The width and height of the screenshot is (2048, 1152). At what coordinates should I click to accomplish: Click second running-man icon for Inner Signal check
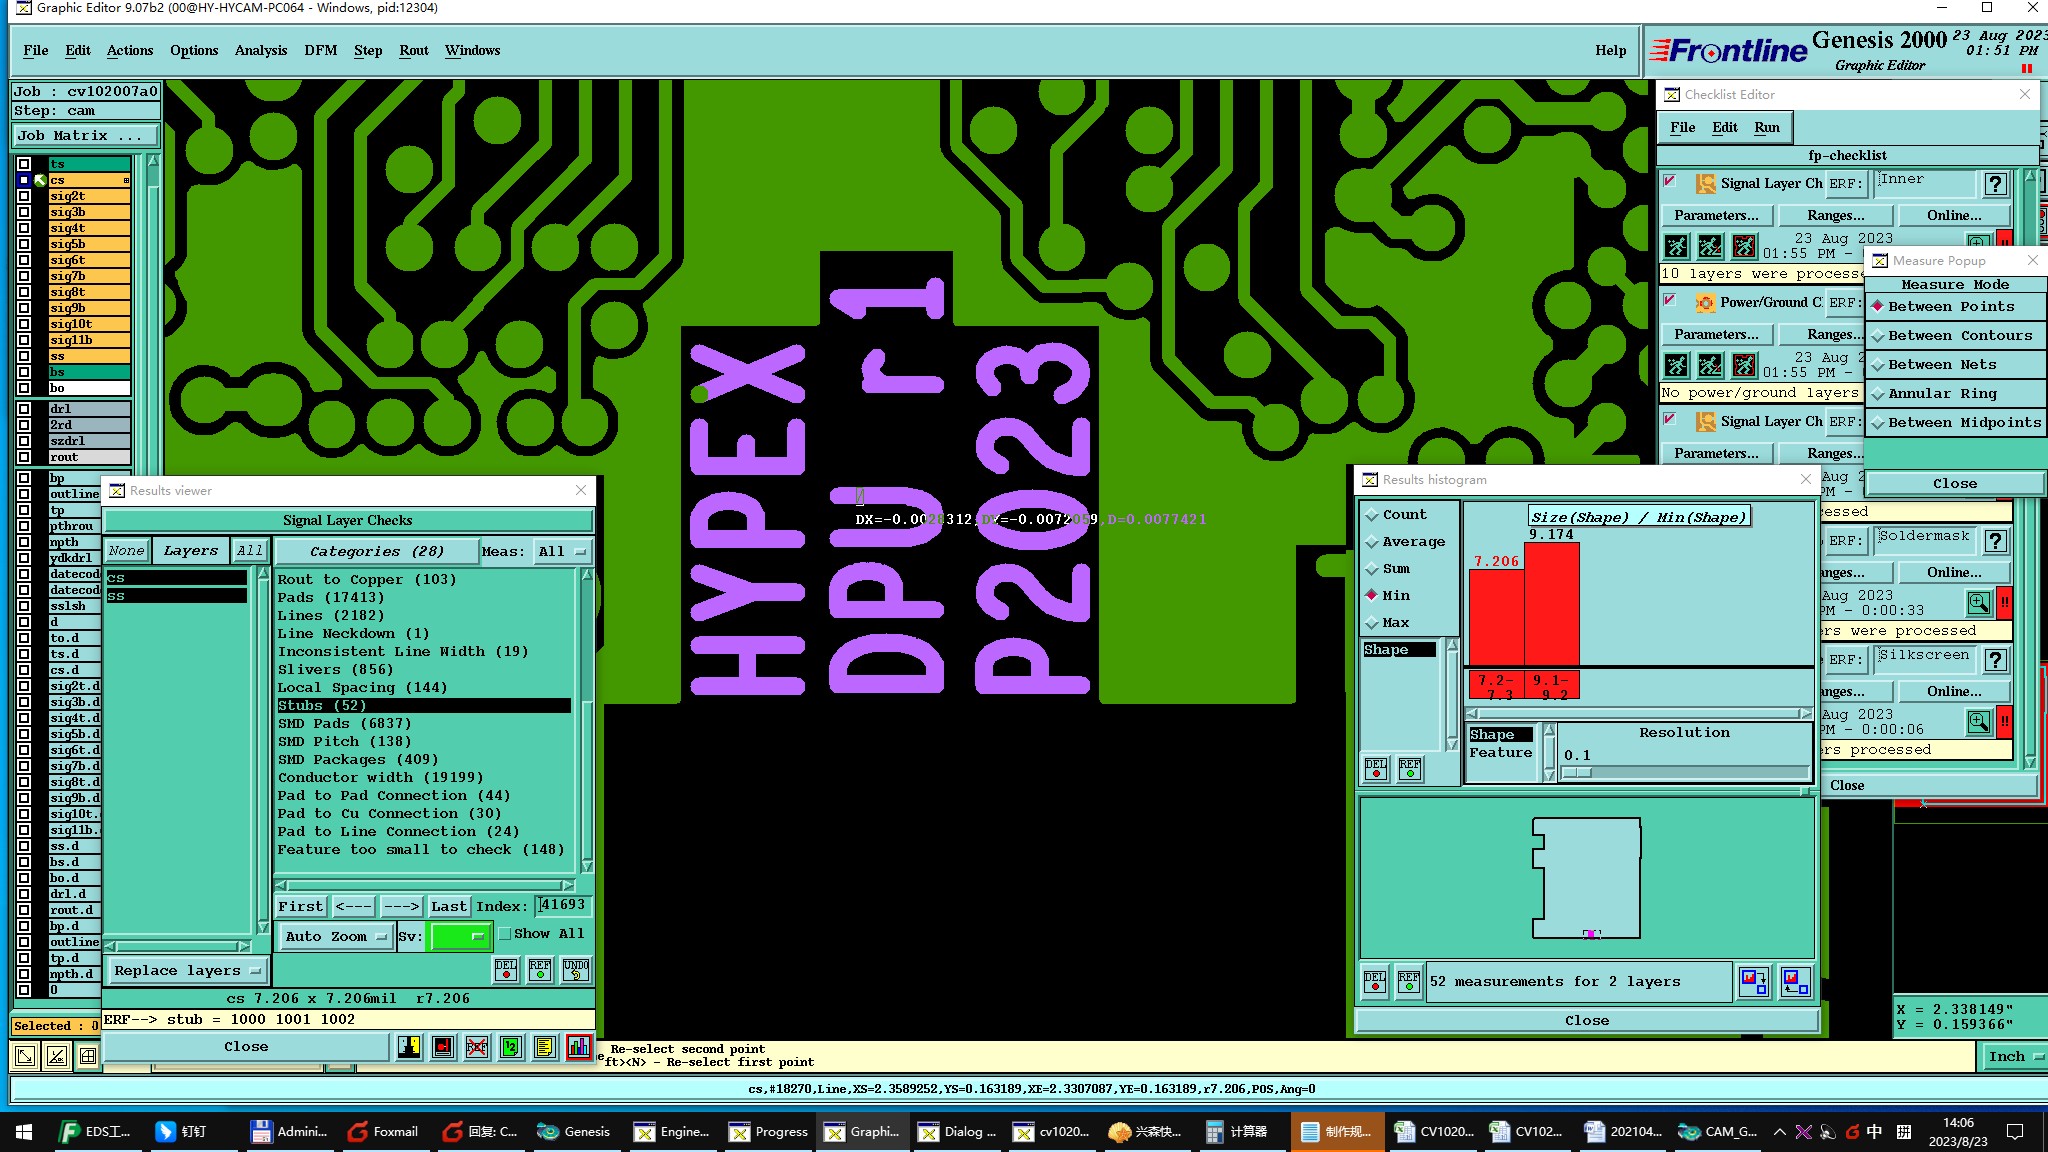click(1711, 246)
